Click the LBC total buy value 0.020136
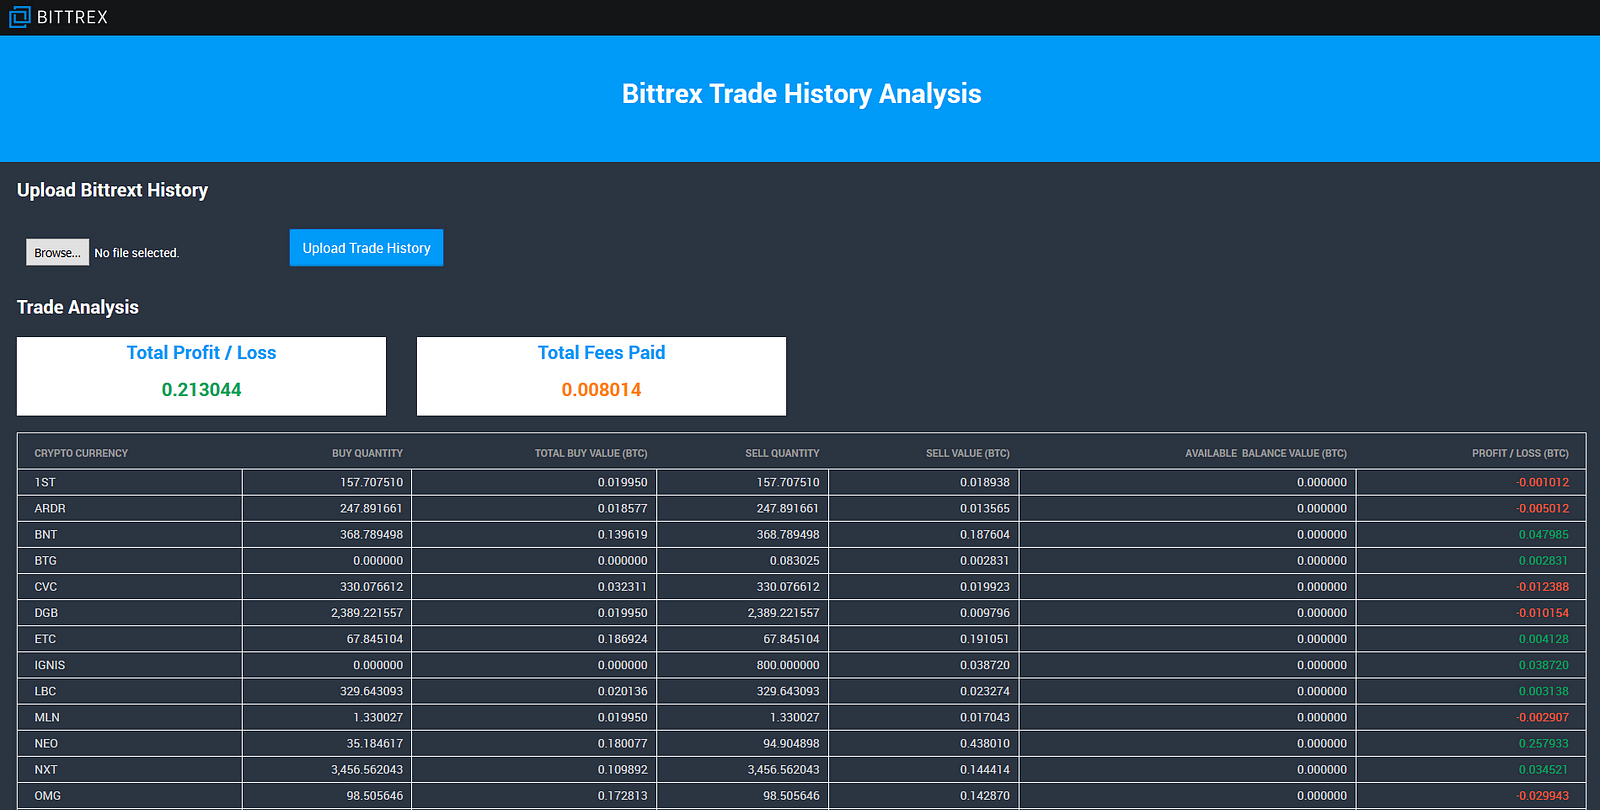This screenshot has height=810, width=1600. [x=623, y=691]
